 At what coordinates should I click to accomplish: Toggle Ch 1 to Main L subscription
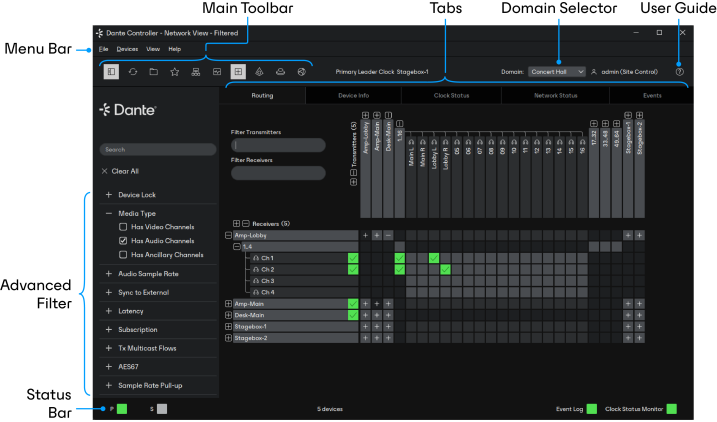tap(411, 258)
